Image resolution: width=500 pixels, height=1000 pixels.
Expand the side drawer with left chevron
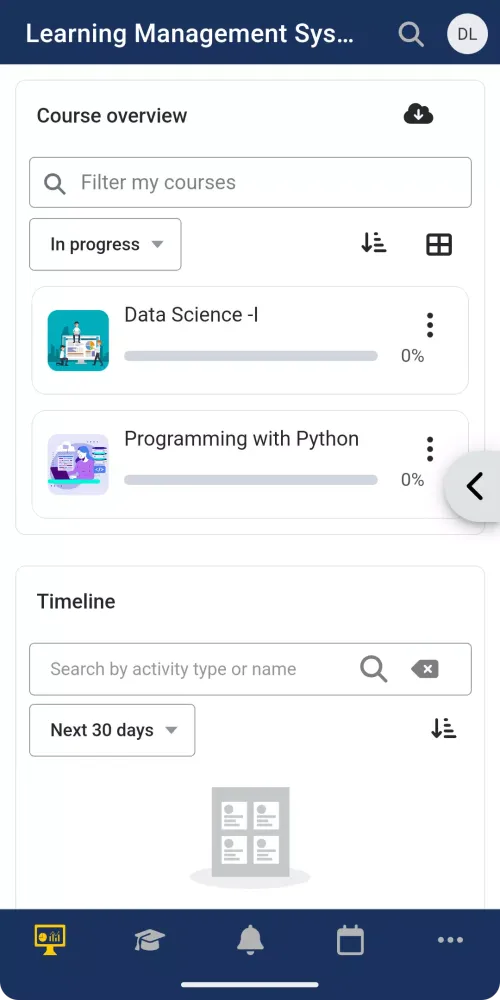tap(474, 487)
